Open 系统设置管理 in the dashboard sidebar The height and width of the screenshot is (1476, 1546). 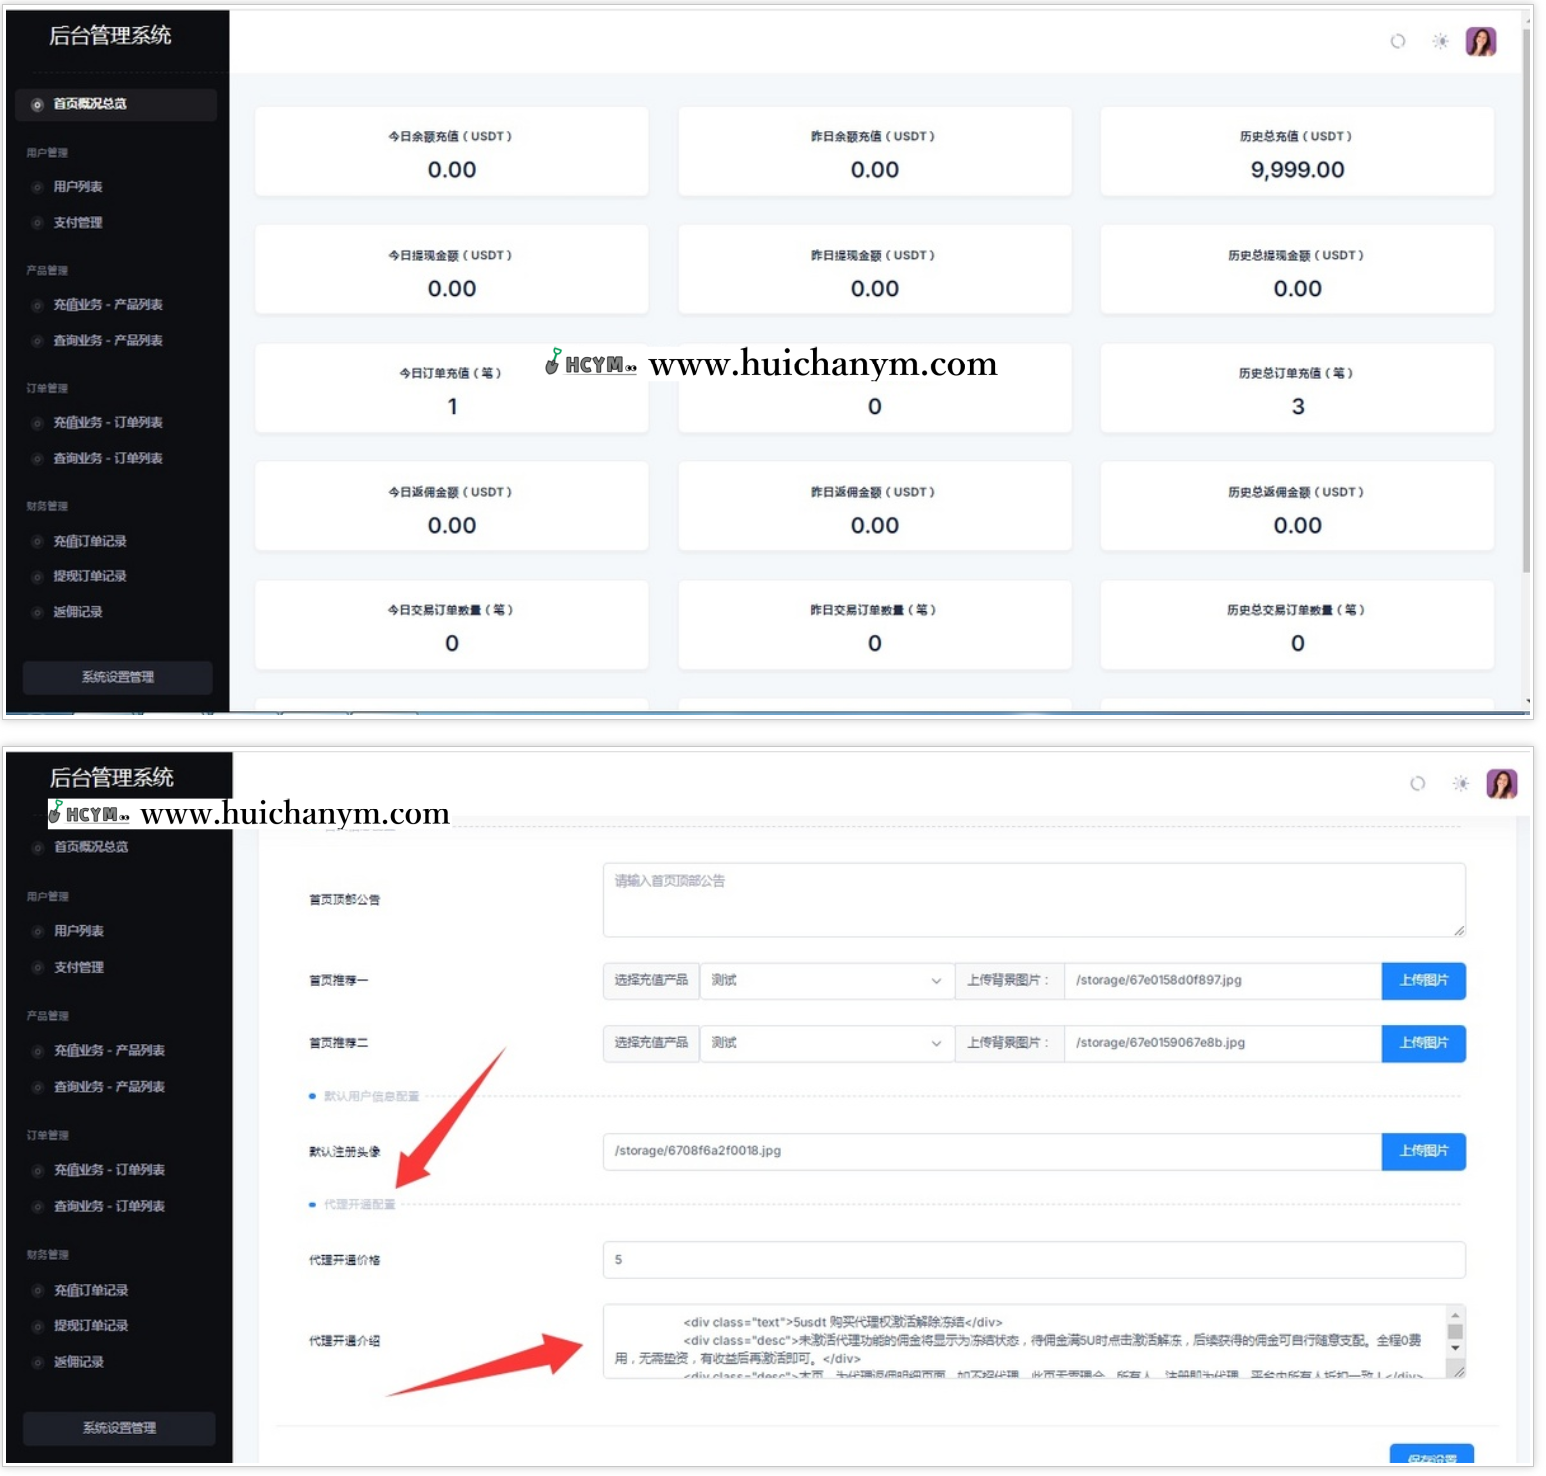tap(118, 677)
